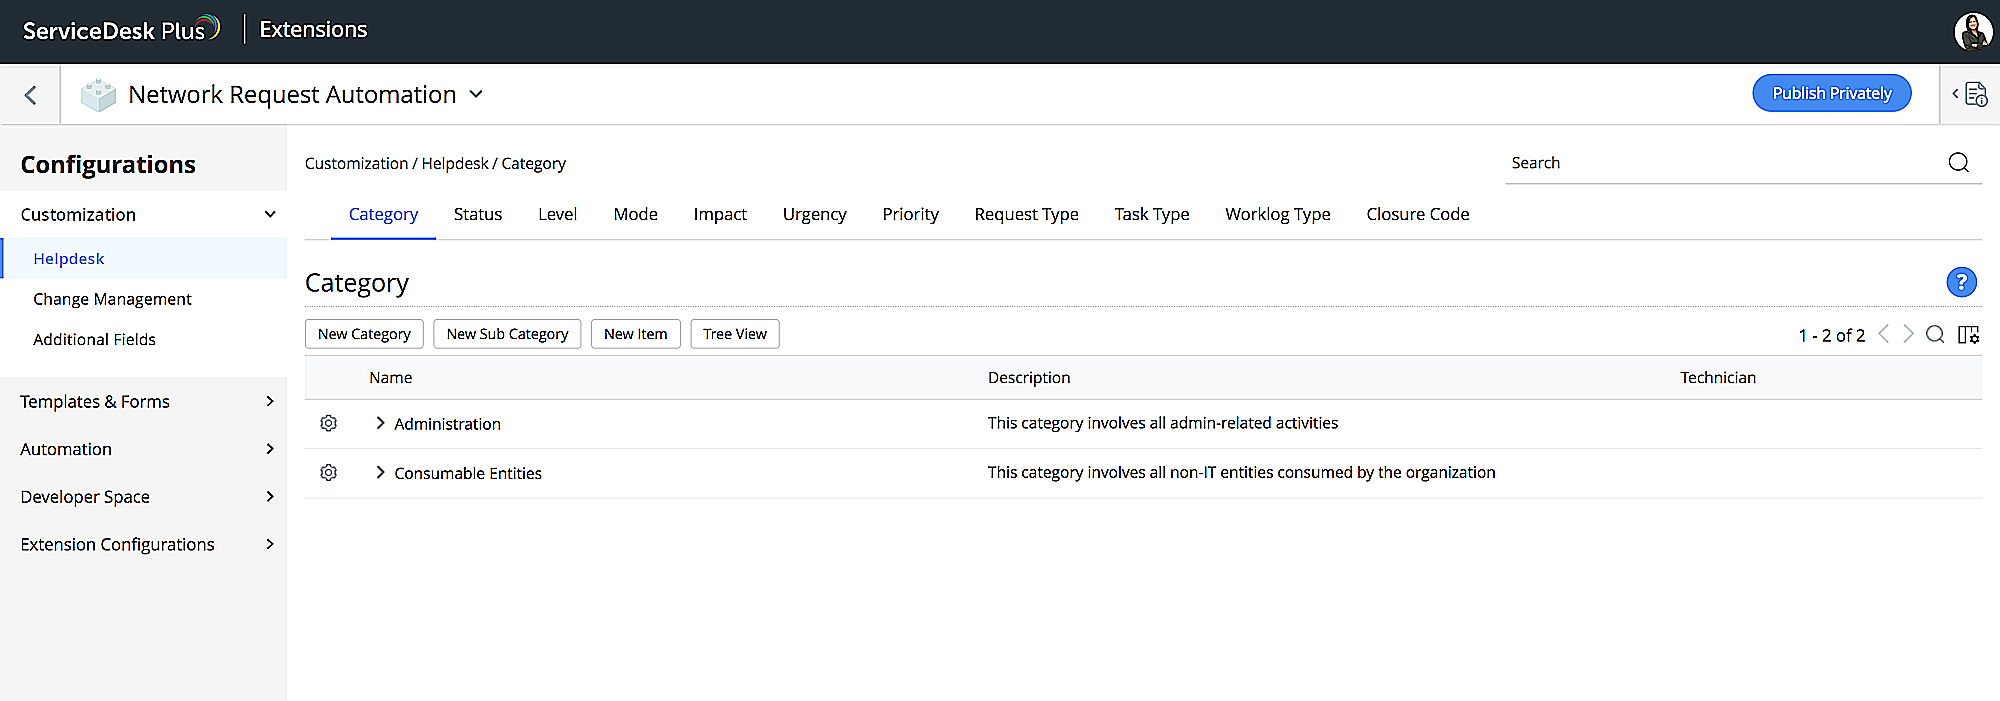Click the Publish Privately button
The width and height of the screenshot is (2000, 701).
[x=1831, y=93]
